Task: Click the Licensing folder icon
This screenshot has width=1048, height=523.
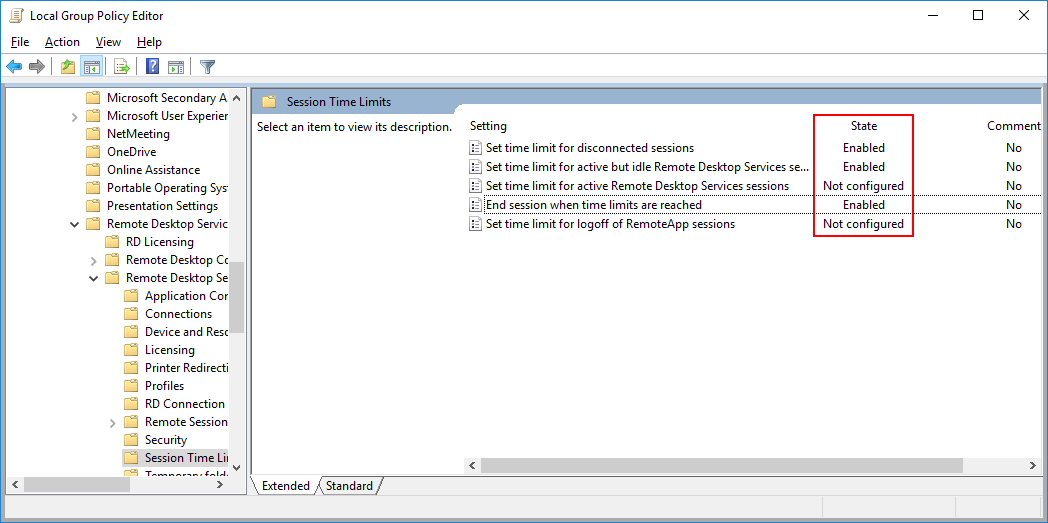Action: 132,349
